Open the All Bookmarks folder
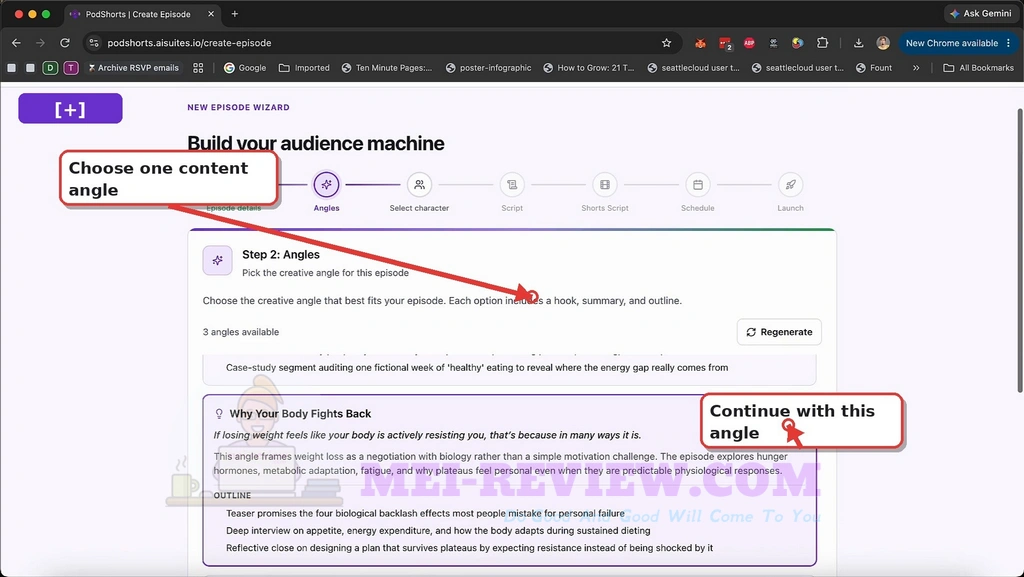The width and height of the screenshot is (1024, 577). [978, 68]
